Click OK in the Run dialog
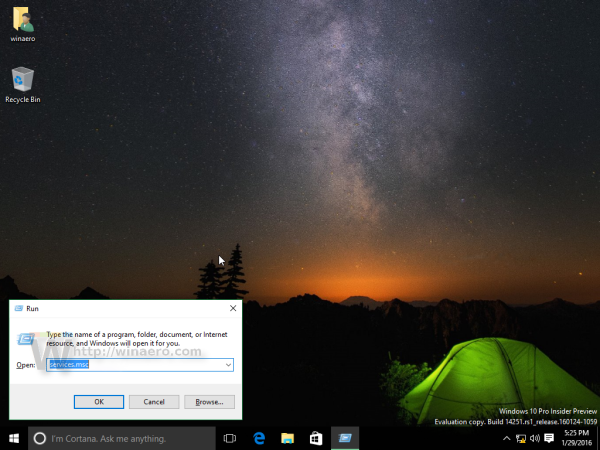 tap(99, 402)
